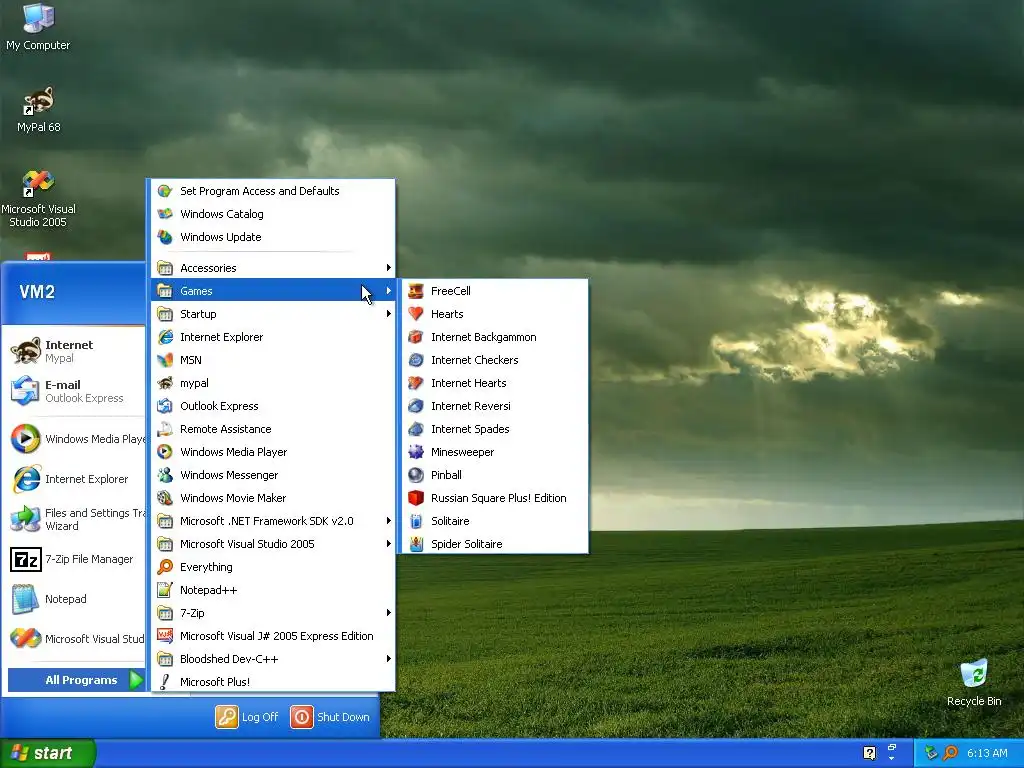Click the Shut Down button
Image resolution: width=1024 pixels, height=768 pixels.
tap(330, 717)
